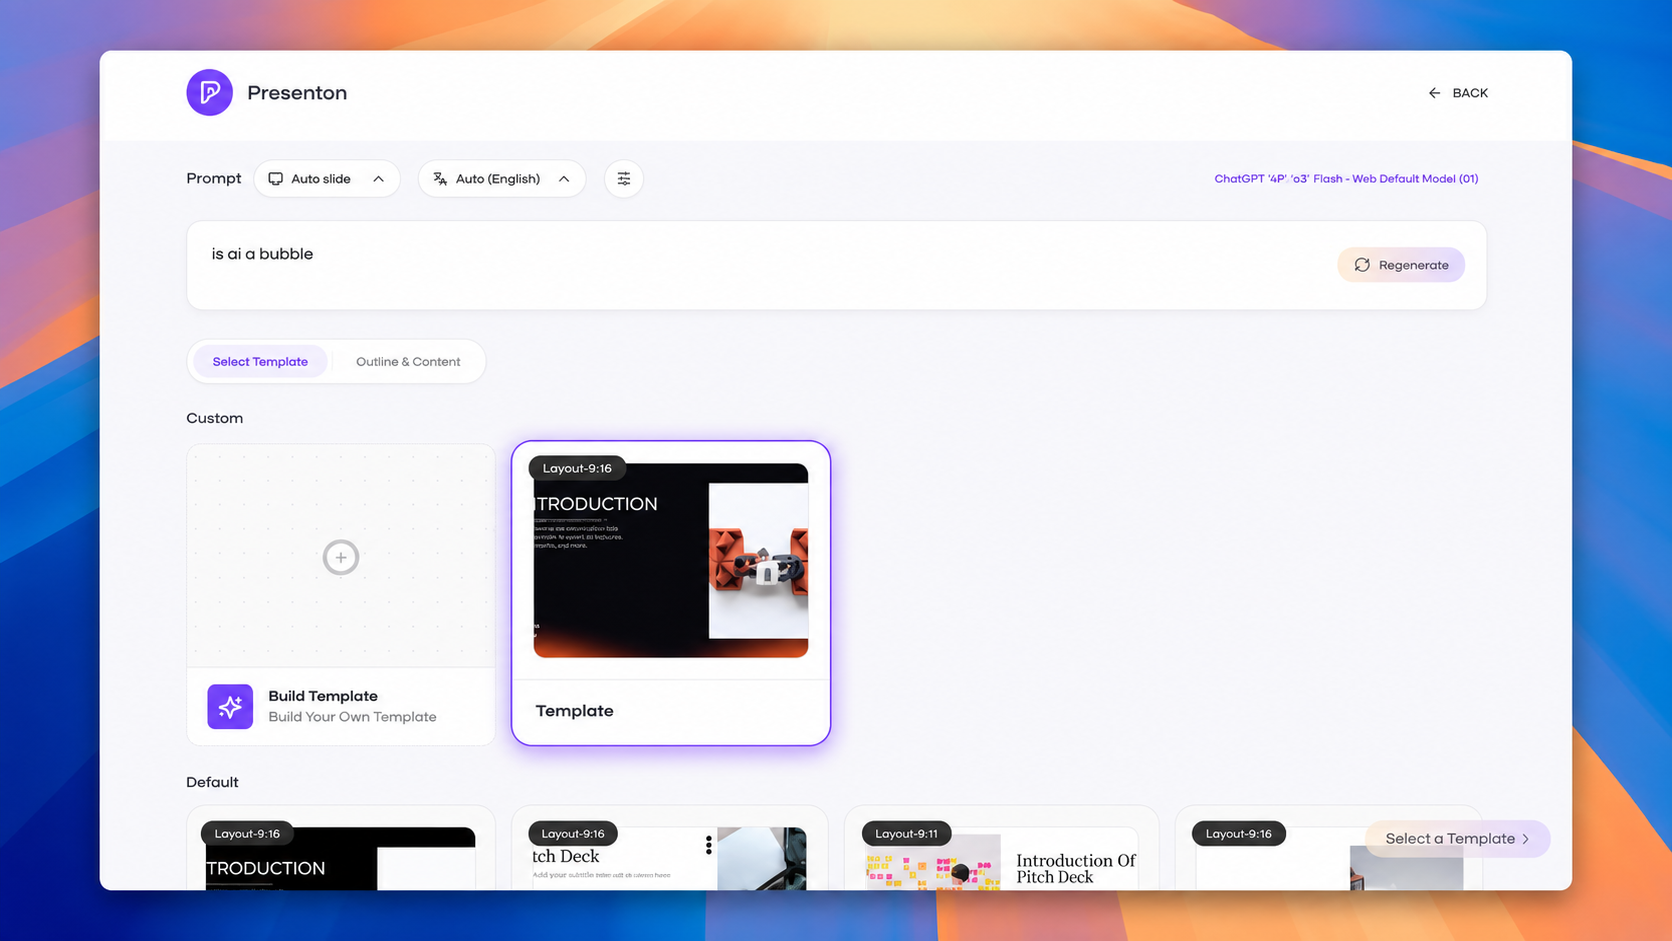
Task: Click the BACK link
Action: [1458, 93]
